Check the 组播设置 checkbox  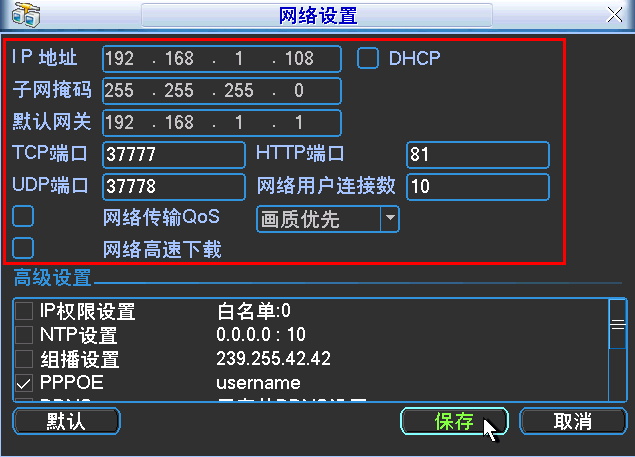tap(24, 359)
